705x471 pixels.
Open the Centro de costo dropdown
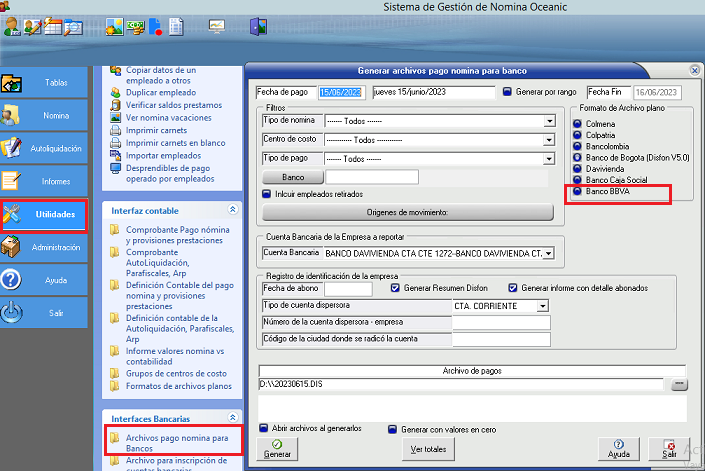pos(549,140)
